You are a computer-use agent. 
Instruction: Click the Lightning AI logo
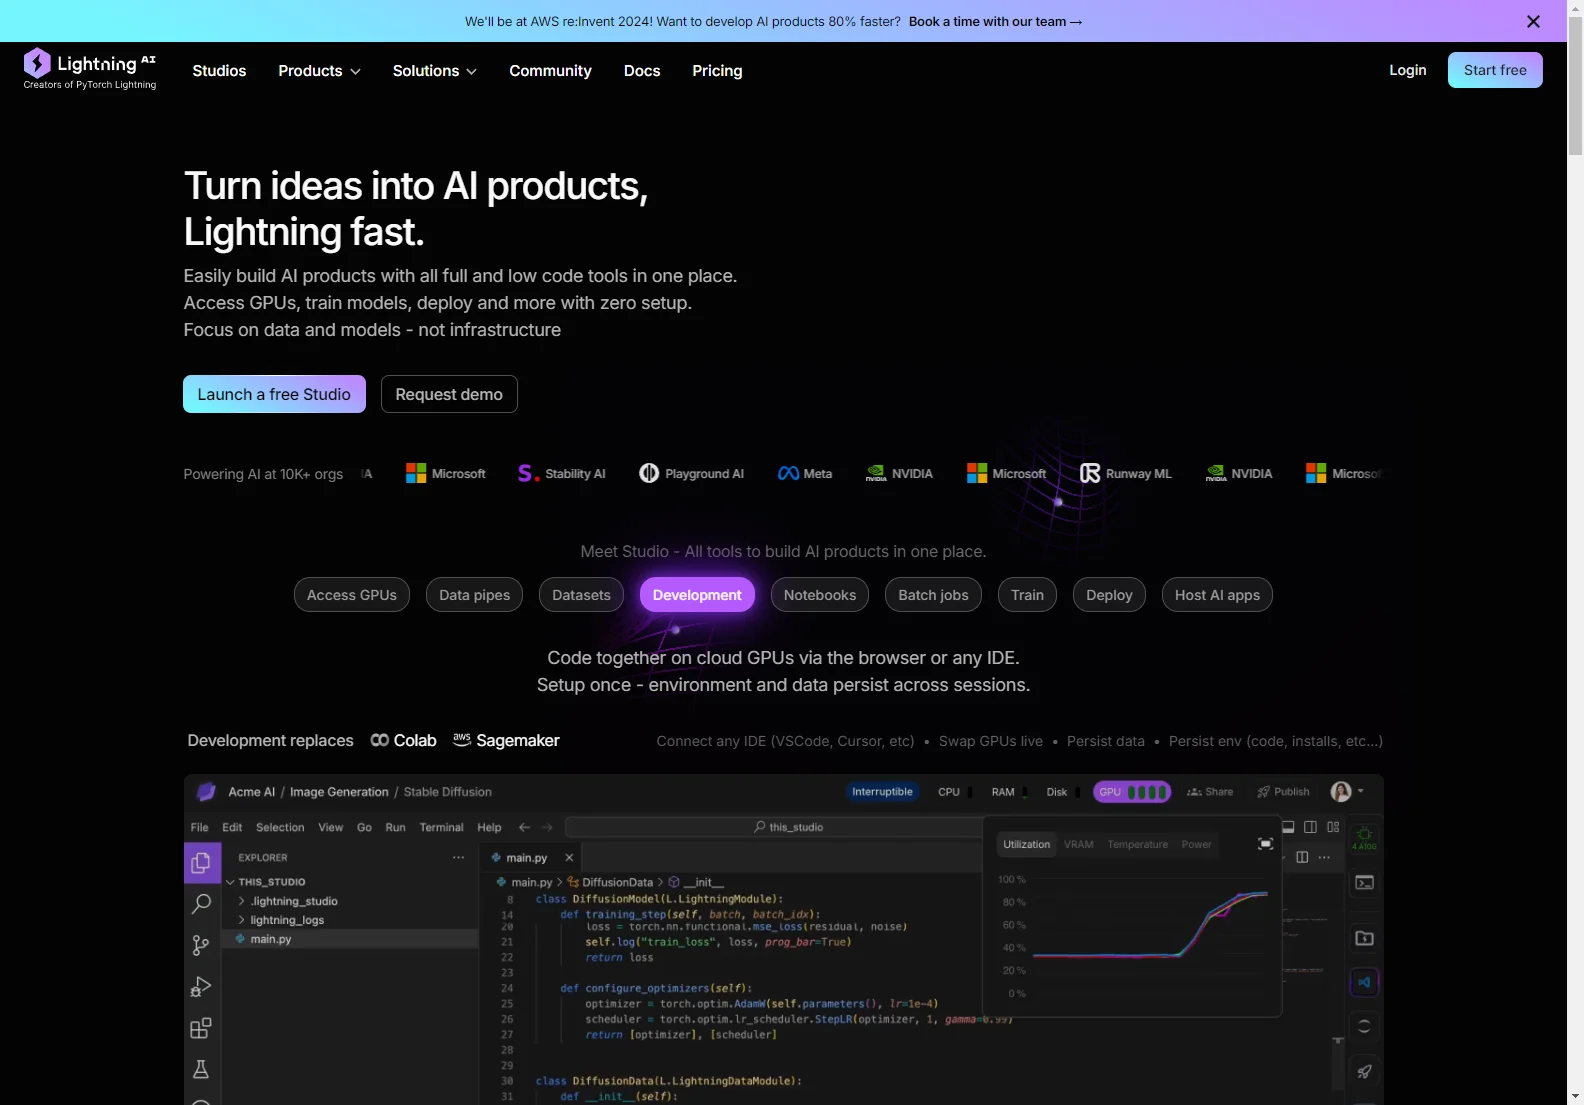pos(90,69)
